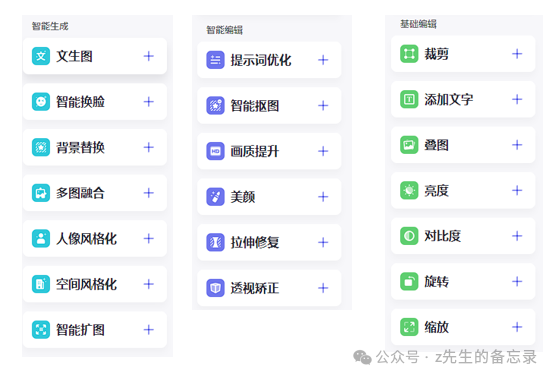The width and height of the screenshot is (555, 379).
Task: Click the 背景替换 icon
Action: (x=41, y=147)
